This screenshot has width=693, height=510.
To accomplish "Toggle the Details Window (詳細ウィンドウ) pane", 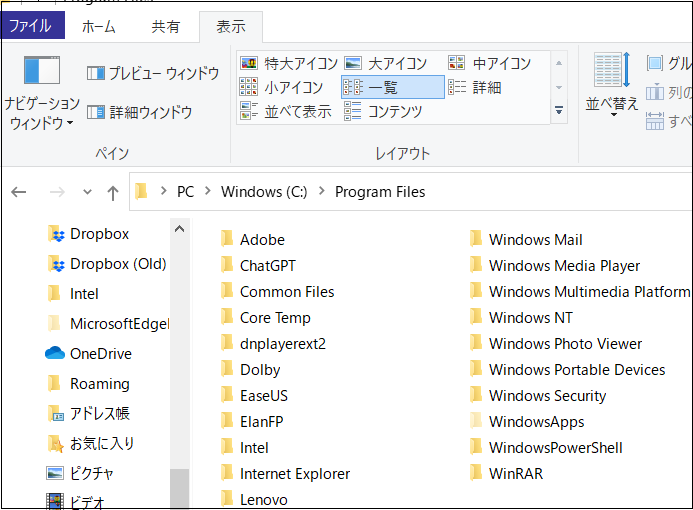I will tap(140, 112).
